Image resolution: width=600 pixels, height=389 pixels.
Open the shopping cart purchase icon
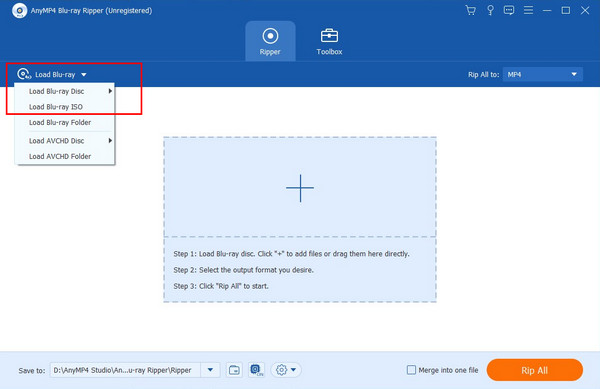[470, 10]
